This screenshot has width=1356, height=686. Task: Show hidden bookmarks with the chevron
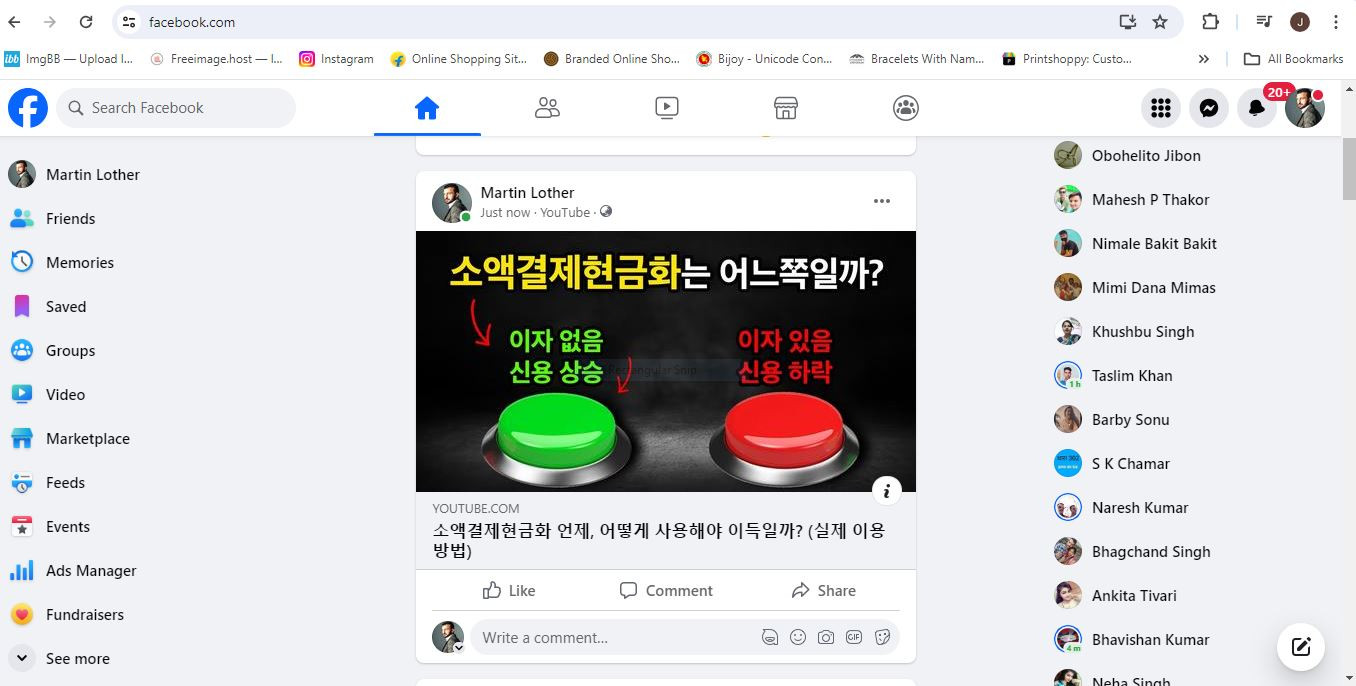coord(1204,59)
